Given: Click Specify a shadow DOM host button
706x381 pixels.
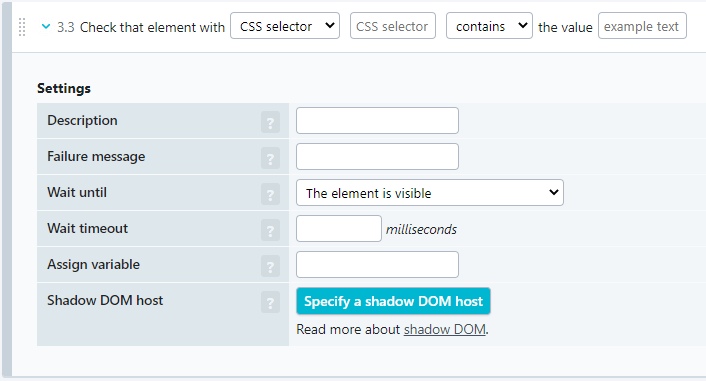Looking at the screenshot, I should 393,301.
